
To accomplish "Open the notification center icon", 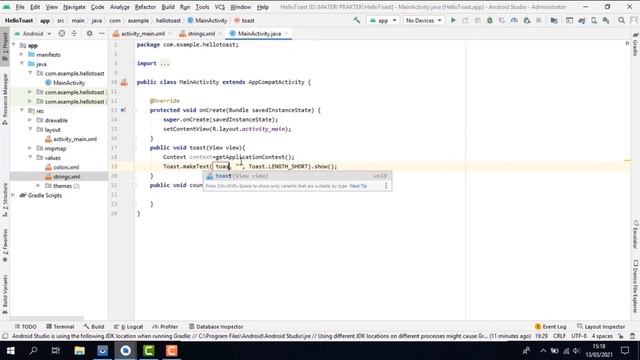I will click(625, 351).
